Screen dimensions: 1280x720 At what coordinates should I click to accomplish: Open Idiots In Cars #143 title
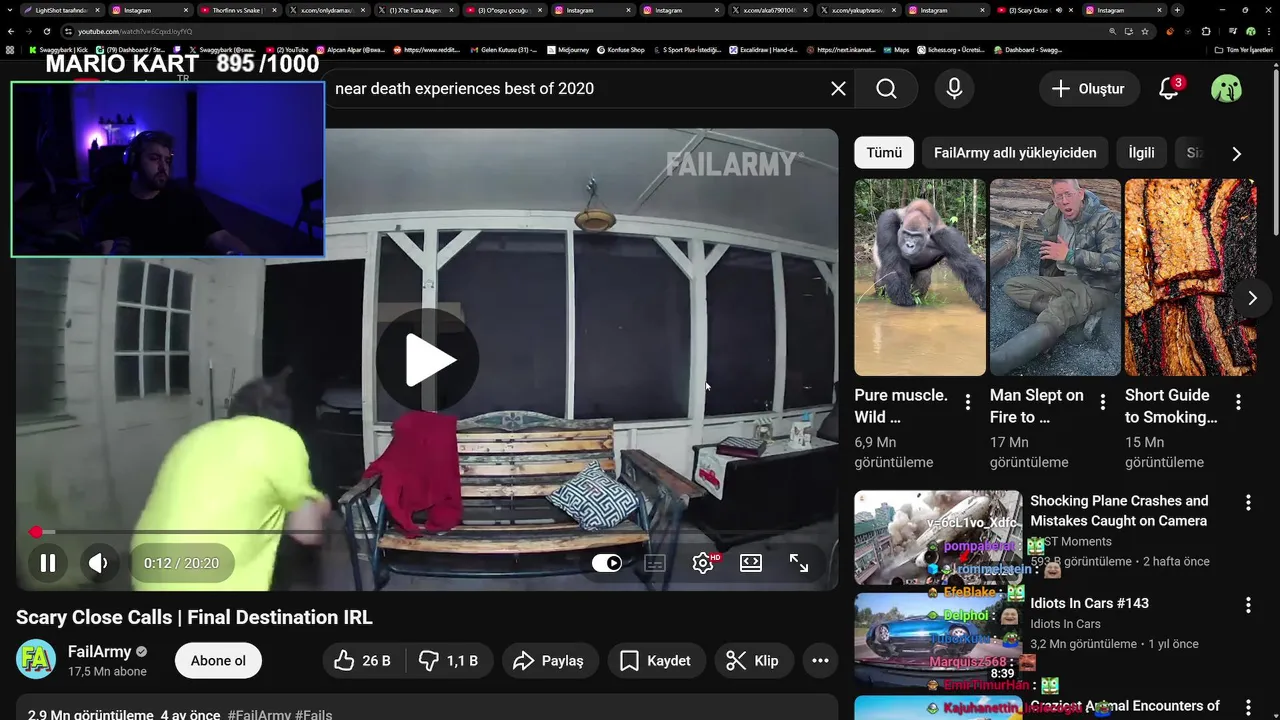click(1089, 603)
